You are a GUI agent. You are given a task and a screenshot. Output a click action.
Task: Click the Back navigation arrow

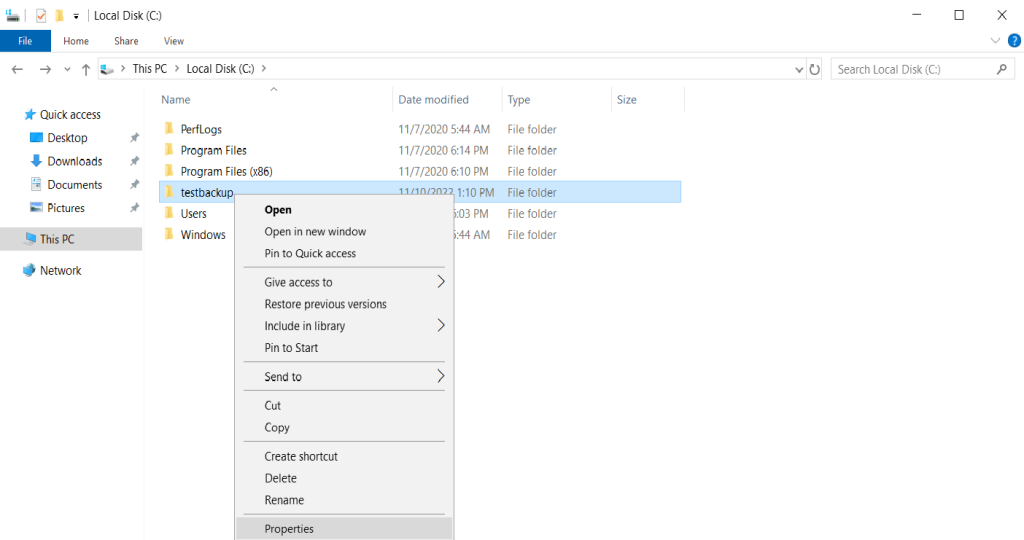[18, 69]
